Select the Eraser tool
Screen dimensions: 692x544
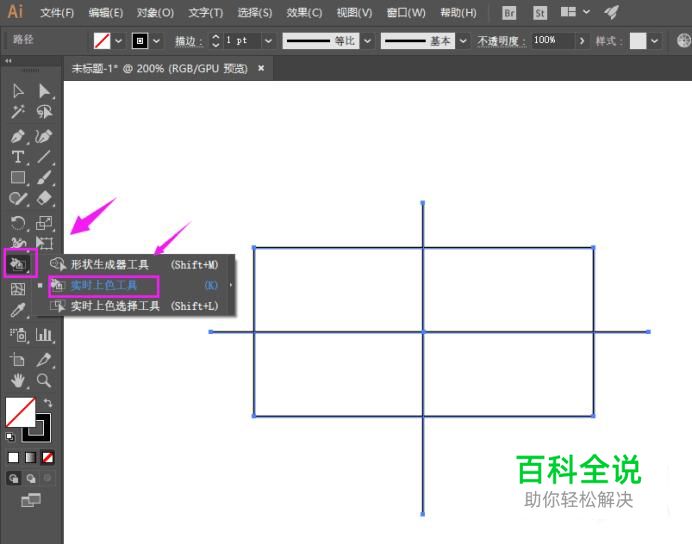pos(44,199)
